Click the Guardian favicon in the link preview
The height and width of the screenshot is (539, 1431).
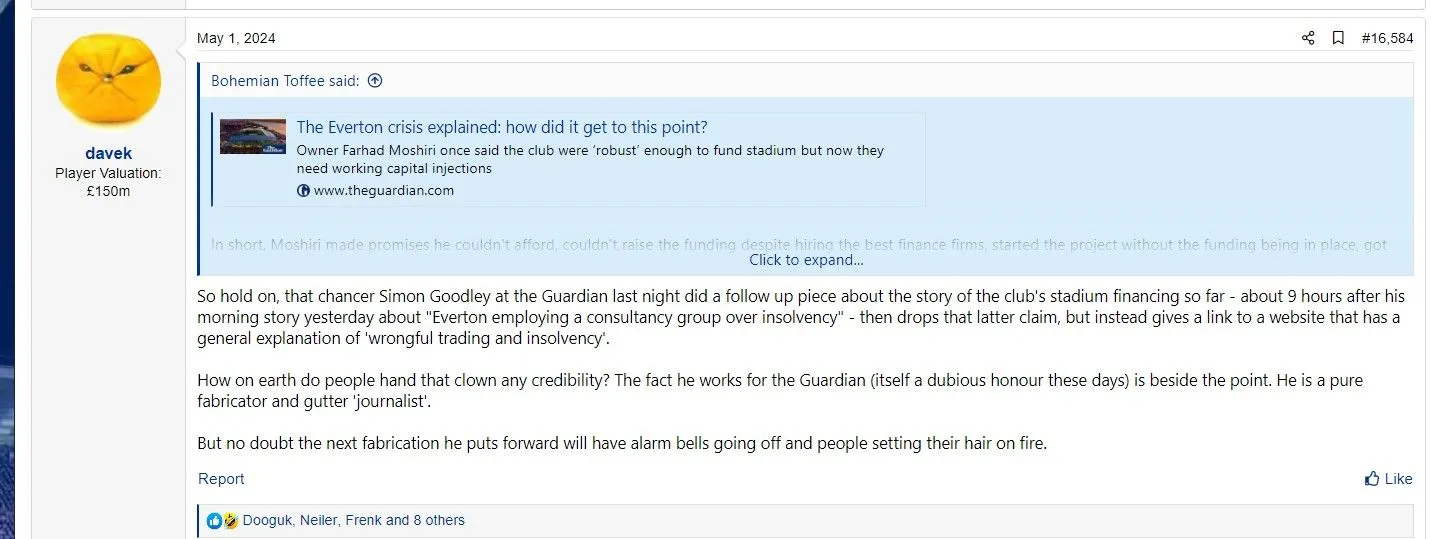(304, 191)
